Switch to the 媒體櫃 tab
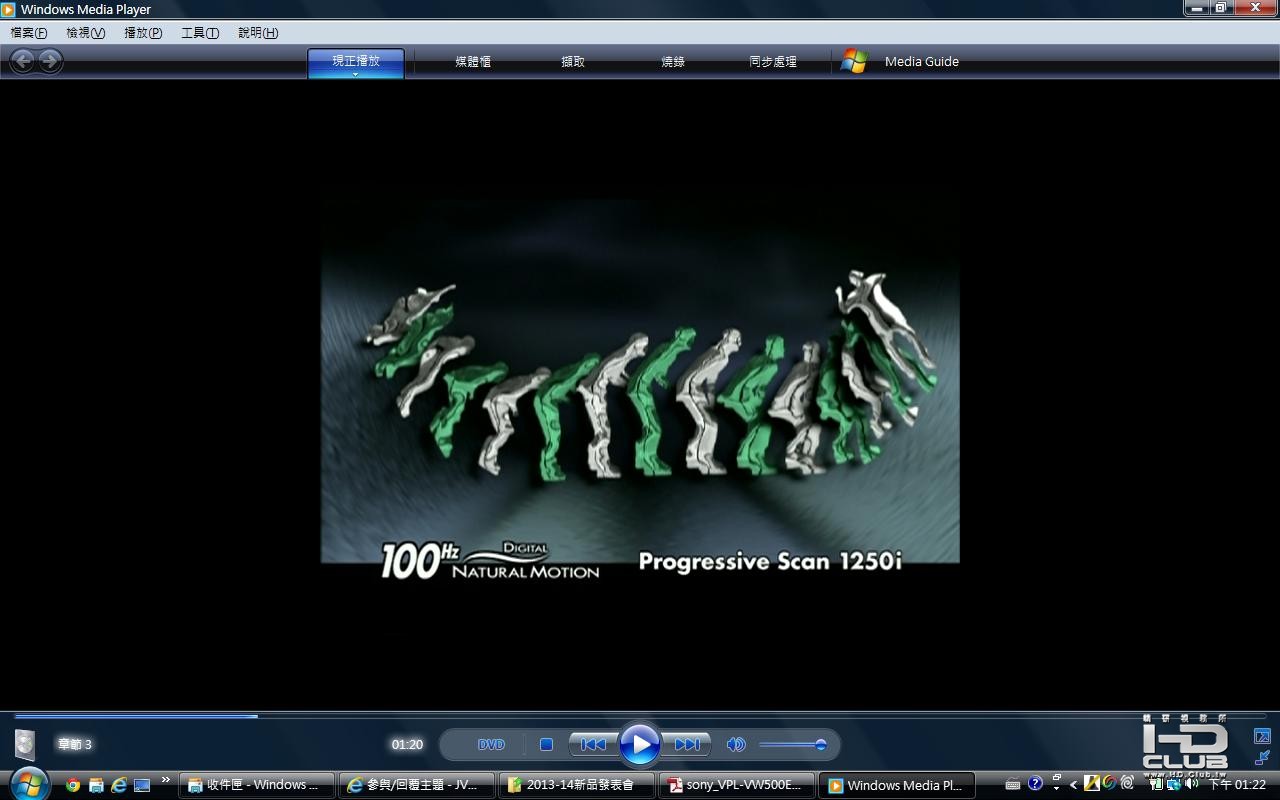1280x800 pixels. pyautogui.click(x=473, y=62)
